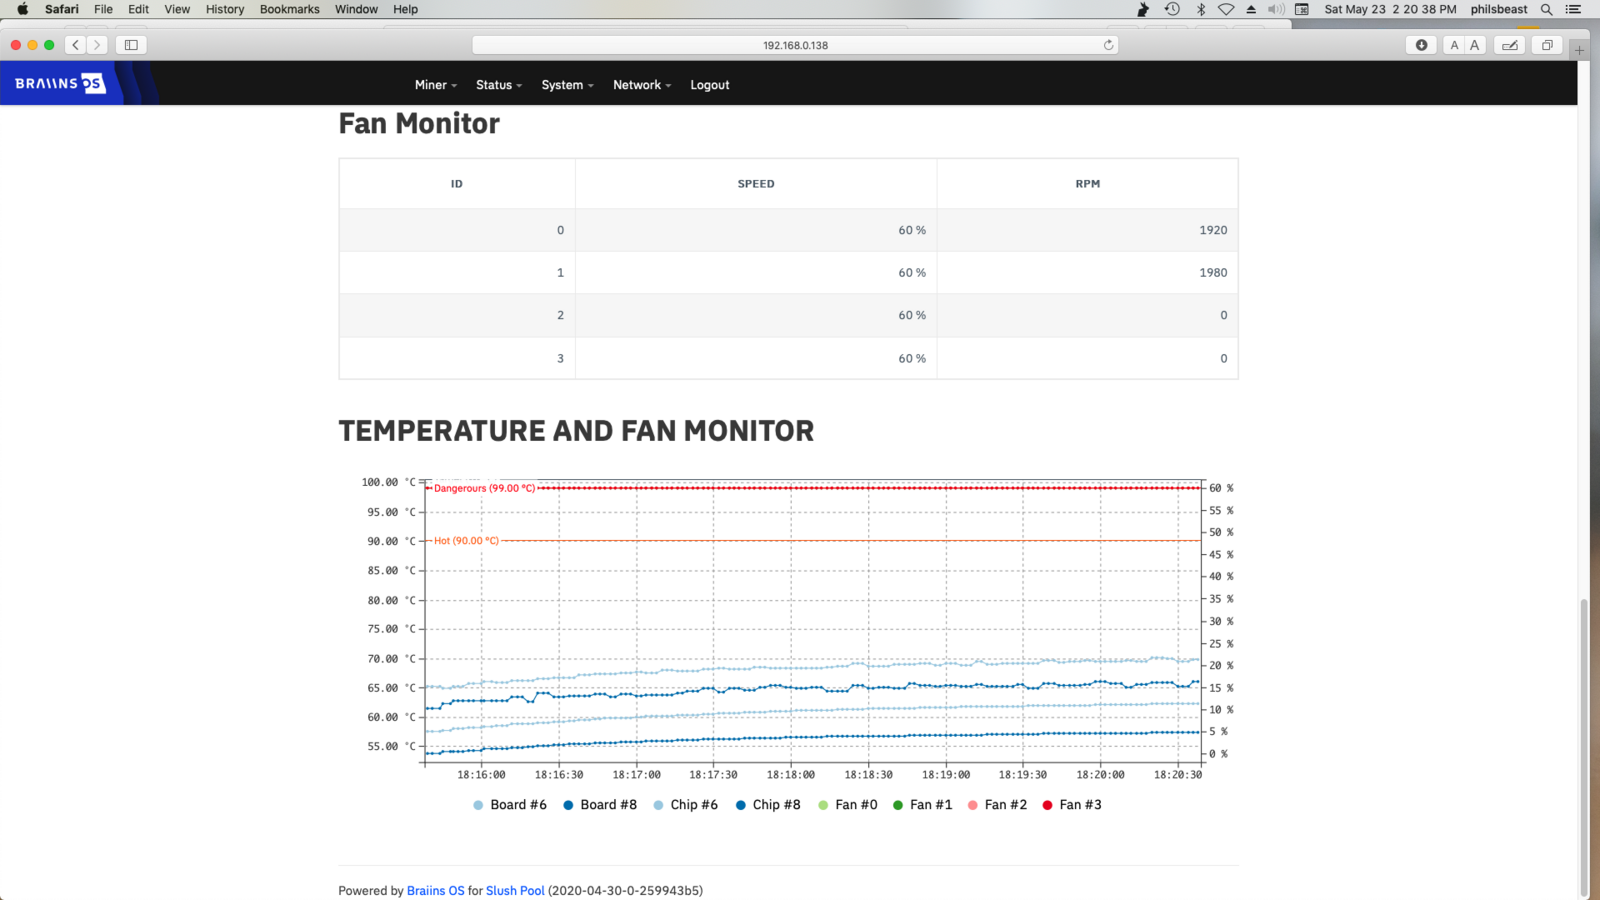Viewport: 1600px width, 900px height.
Task: Add a new tab with plus button
Action: 1579,48
